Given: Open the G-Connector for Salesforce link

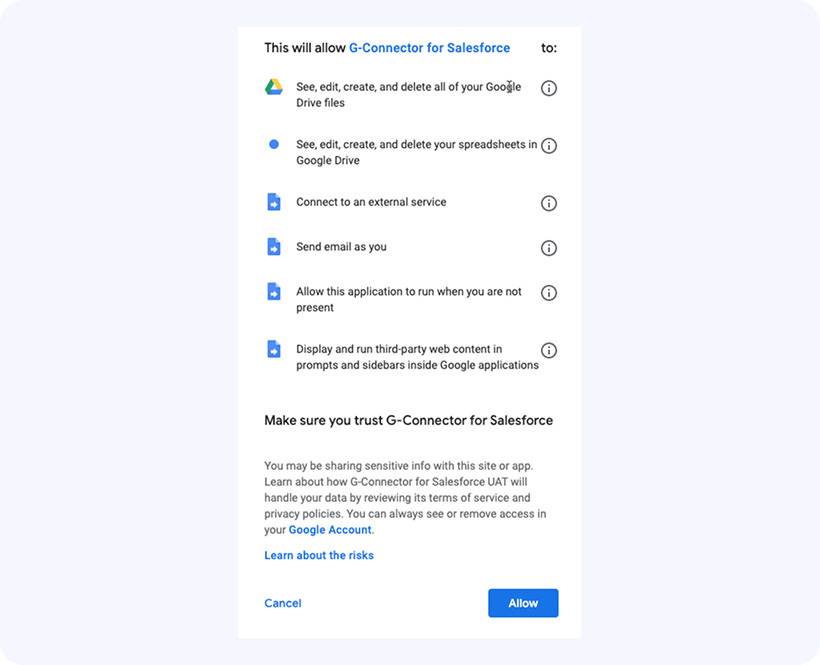Looking at the screenshot, I should tap(429, 48).
